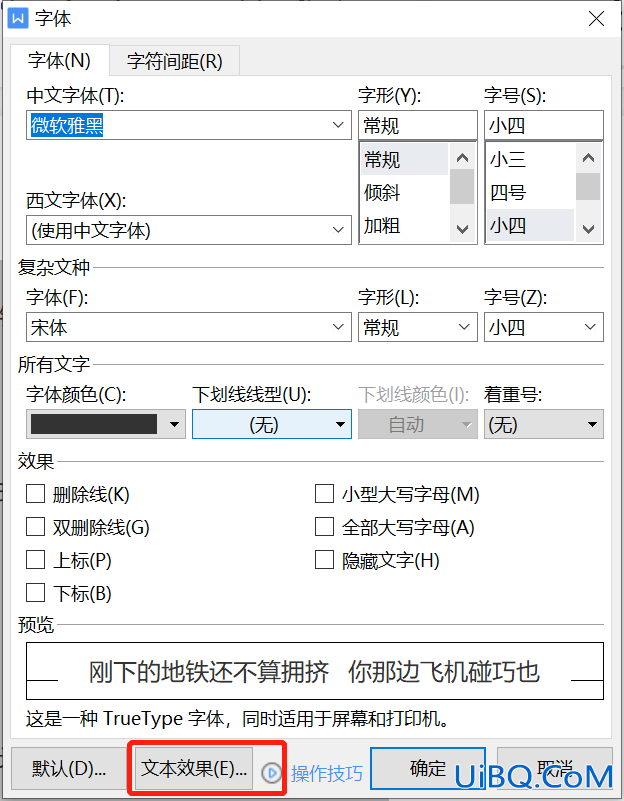The height and width of the screenshot is (801, 624).
Task: Click the 默认(D)... button
Action: click(x=68, y=769)
